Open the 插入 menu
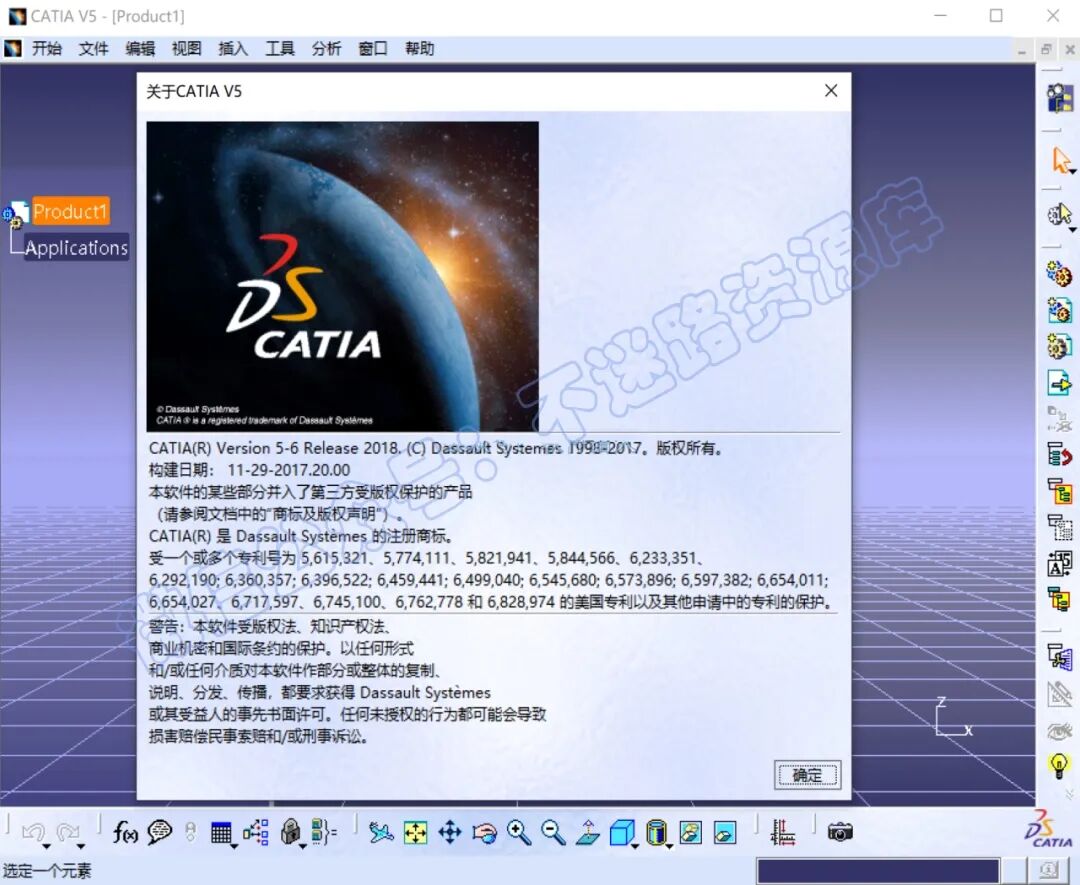 (x=233, y=49)
